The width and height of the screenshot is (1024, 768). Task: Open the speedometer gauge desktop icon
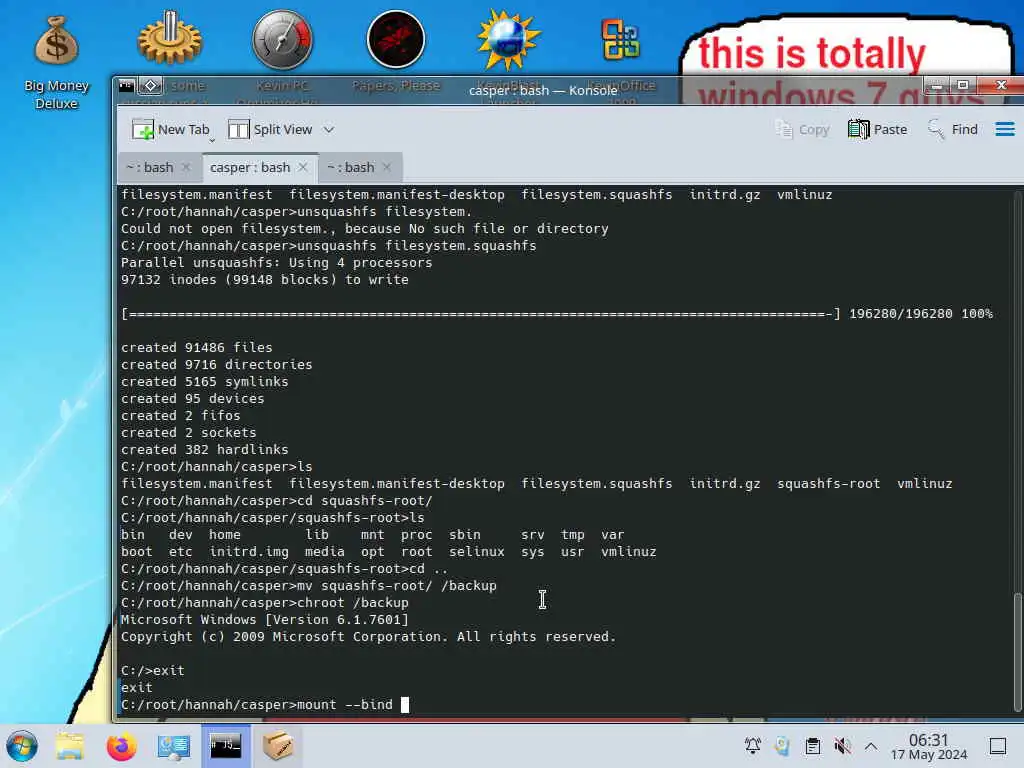[283, 39]
